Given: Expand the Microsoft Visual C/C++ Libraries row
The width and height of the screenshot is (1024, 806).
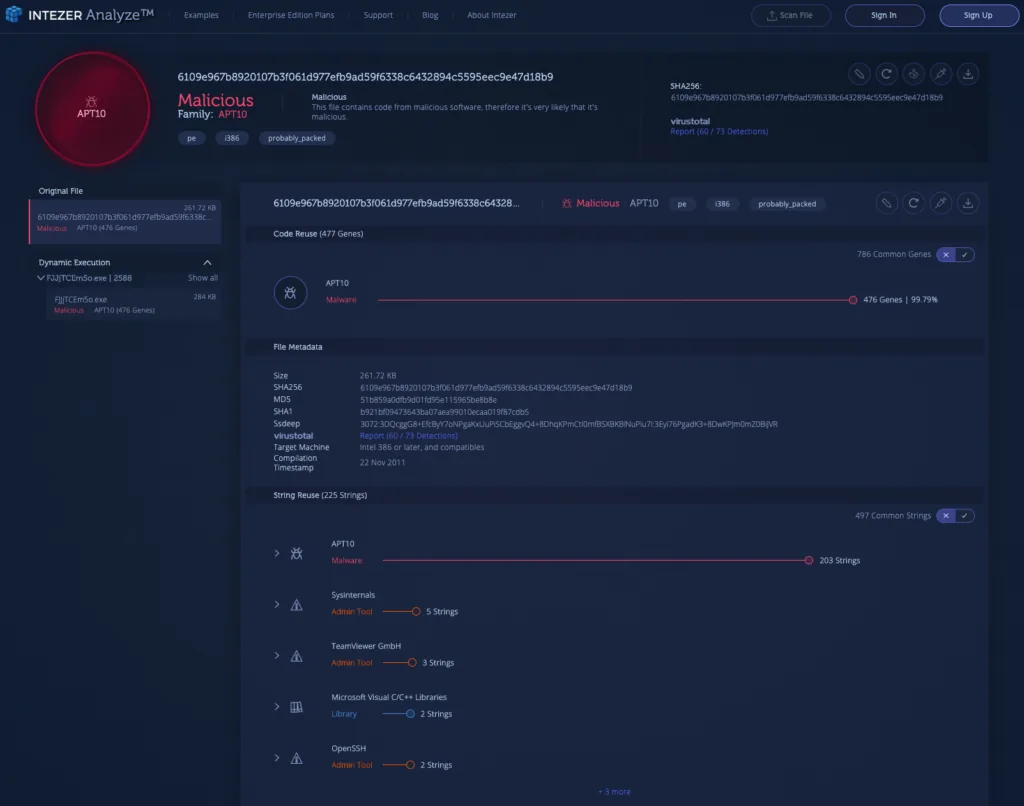Looking at the screenshot, I should (x=277, y=707).
